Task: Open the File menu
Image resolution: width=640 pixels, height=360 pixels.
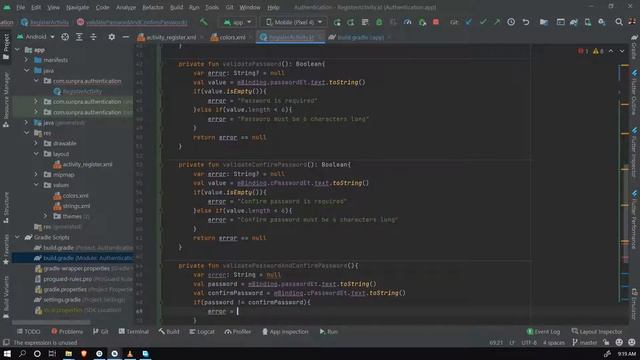Action: (x=20, y=7)
